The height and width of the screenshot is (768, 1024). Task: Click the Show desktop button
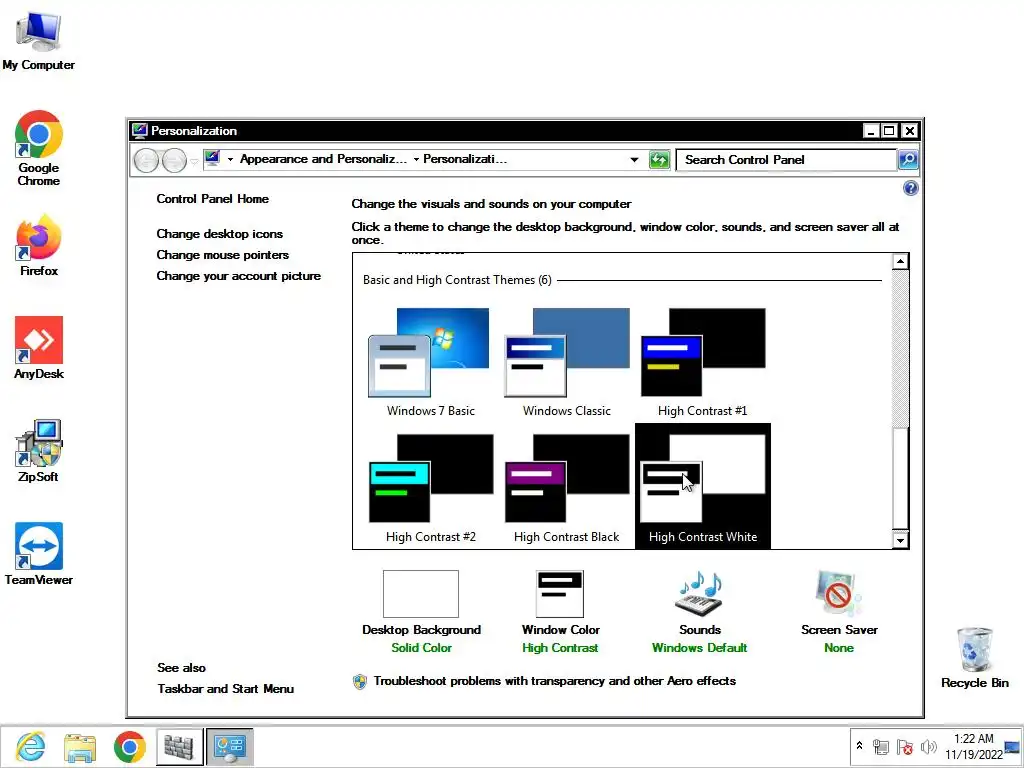click(1012, 746)
